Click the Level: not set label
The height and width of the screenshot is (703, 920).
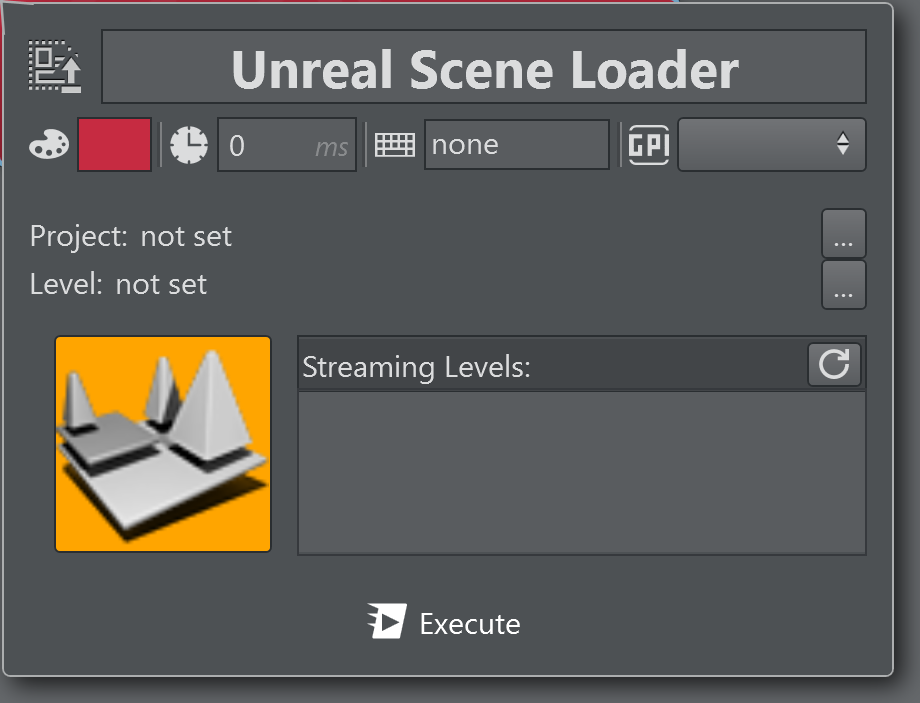tap(119, 285)
